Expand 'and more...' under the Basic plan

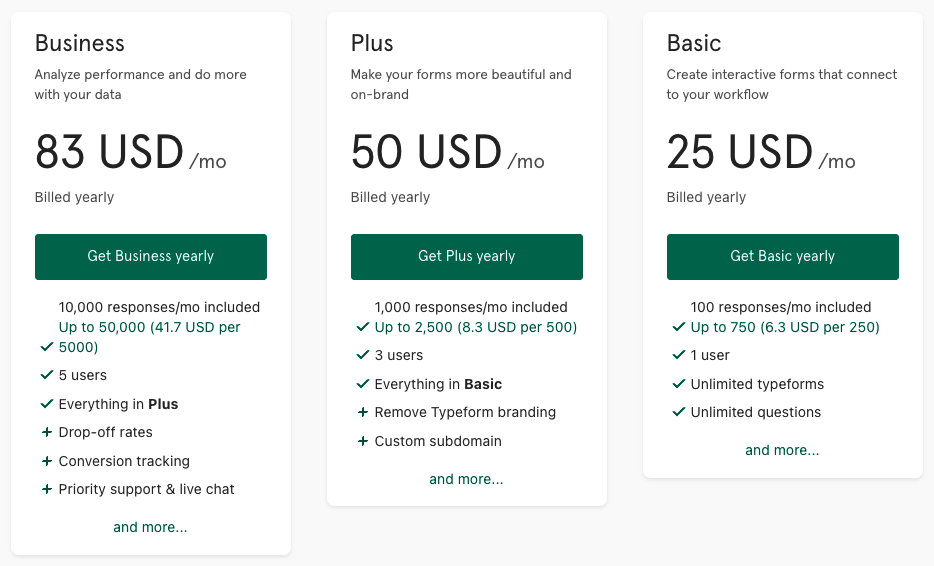coord(782,450)
